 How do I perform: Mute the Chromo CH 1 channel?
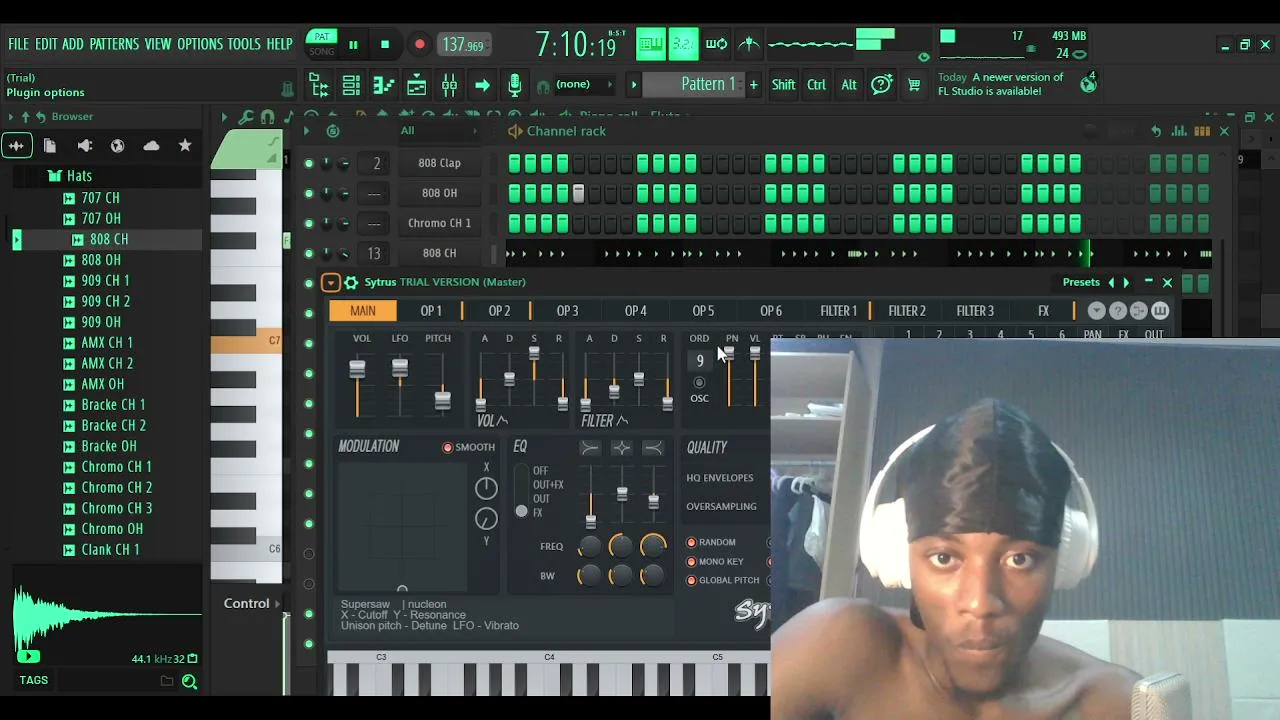(308, 223)
